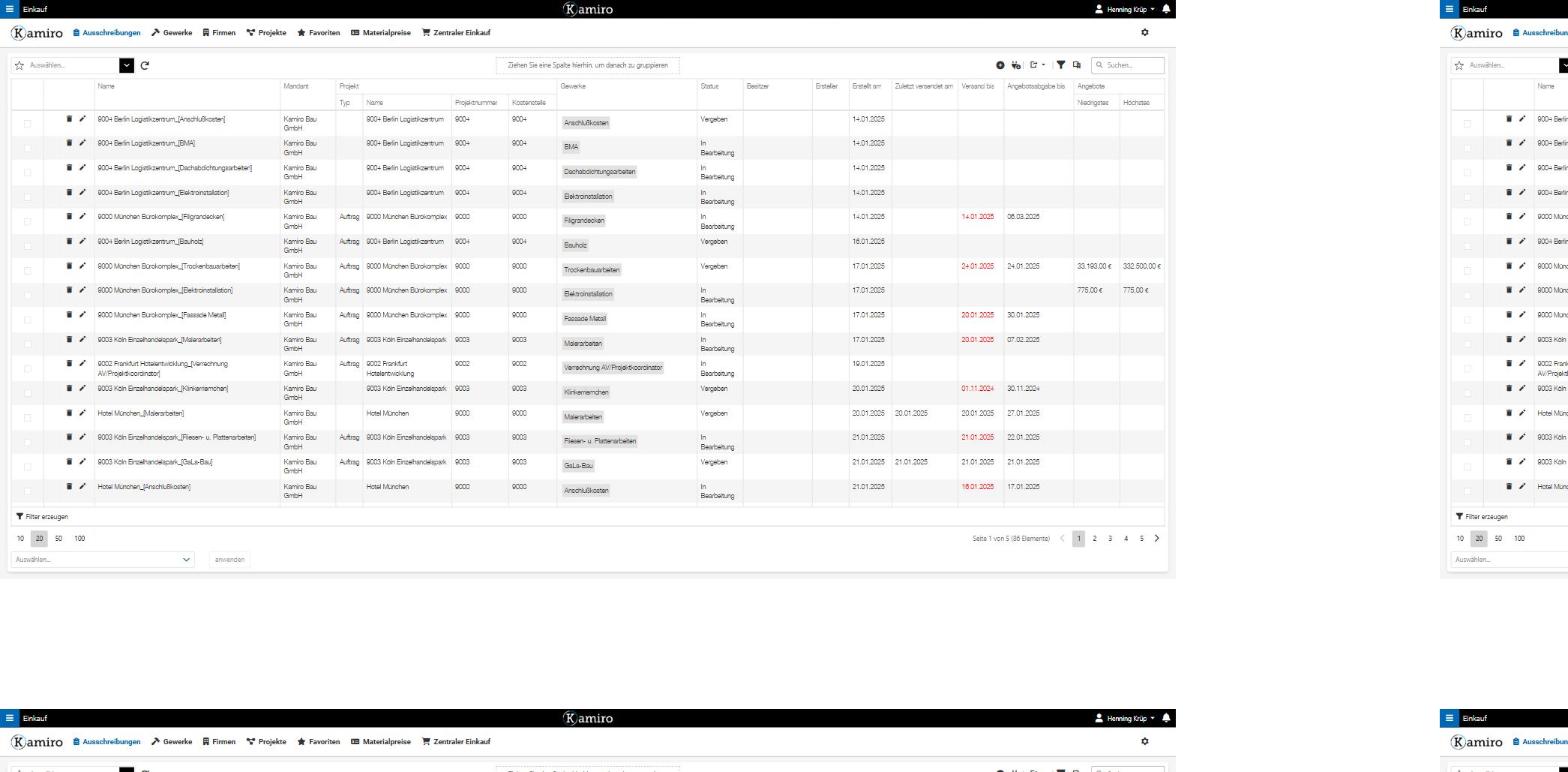Viewport: 1568px width, 772px height.
Task: Edit the 900+ Berlin Logistikzentrum_[Bauholz] row
Action: (x=82, y=241)
